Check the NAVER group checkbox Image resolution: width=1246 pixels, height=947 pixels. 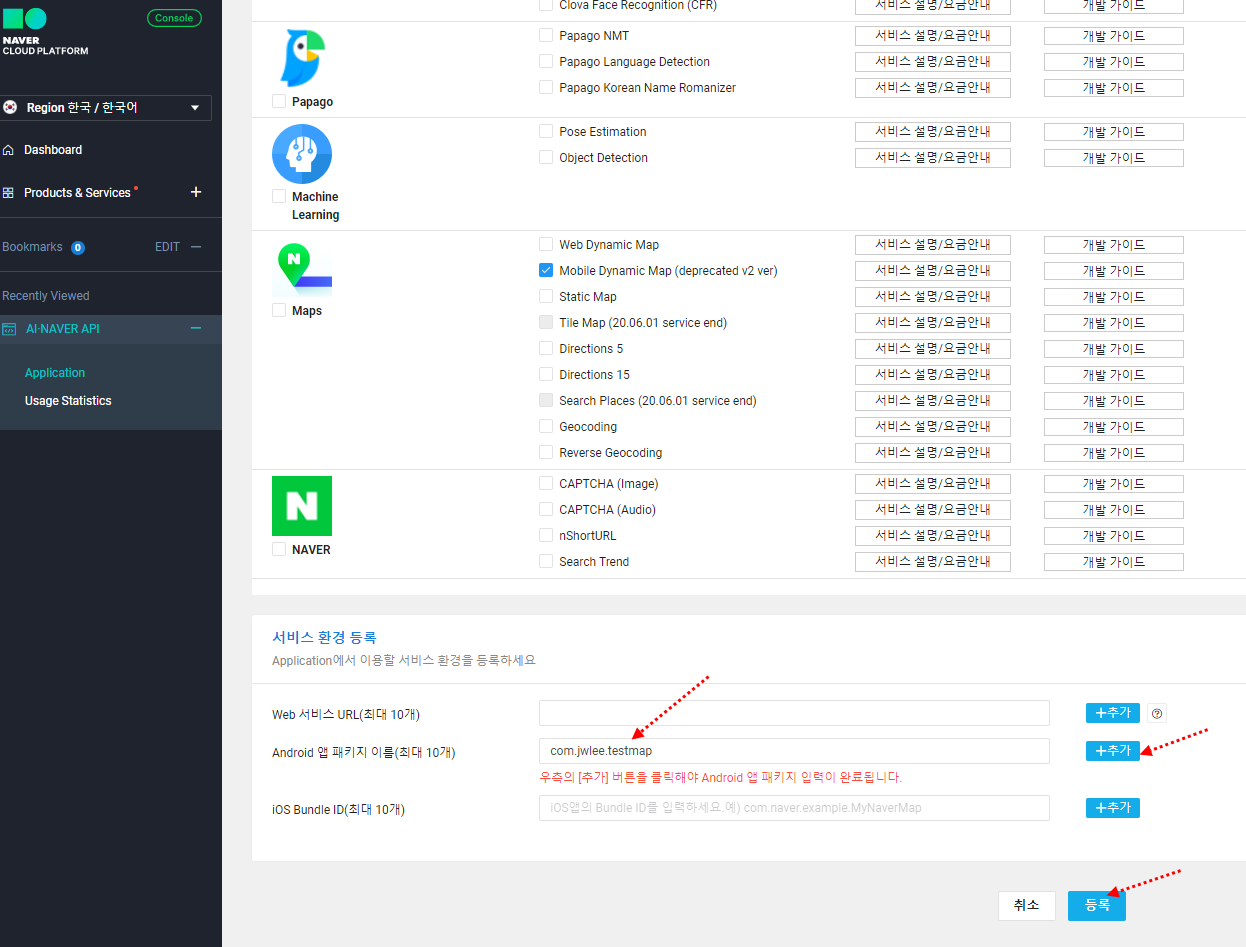(x=279, y=549)
